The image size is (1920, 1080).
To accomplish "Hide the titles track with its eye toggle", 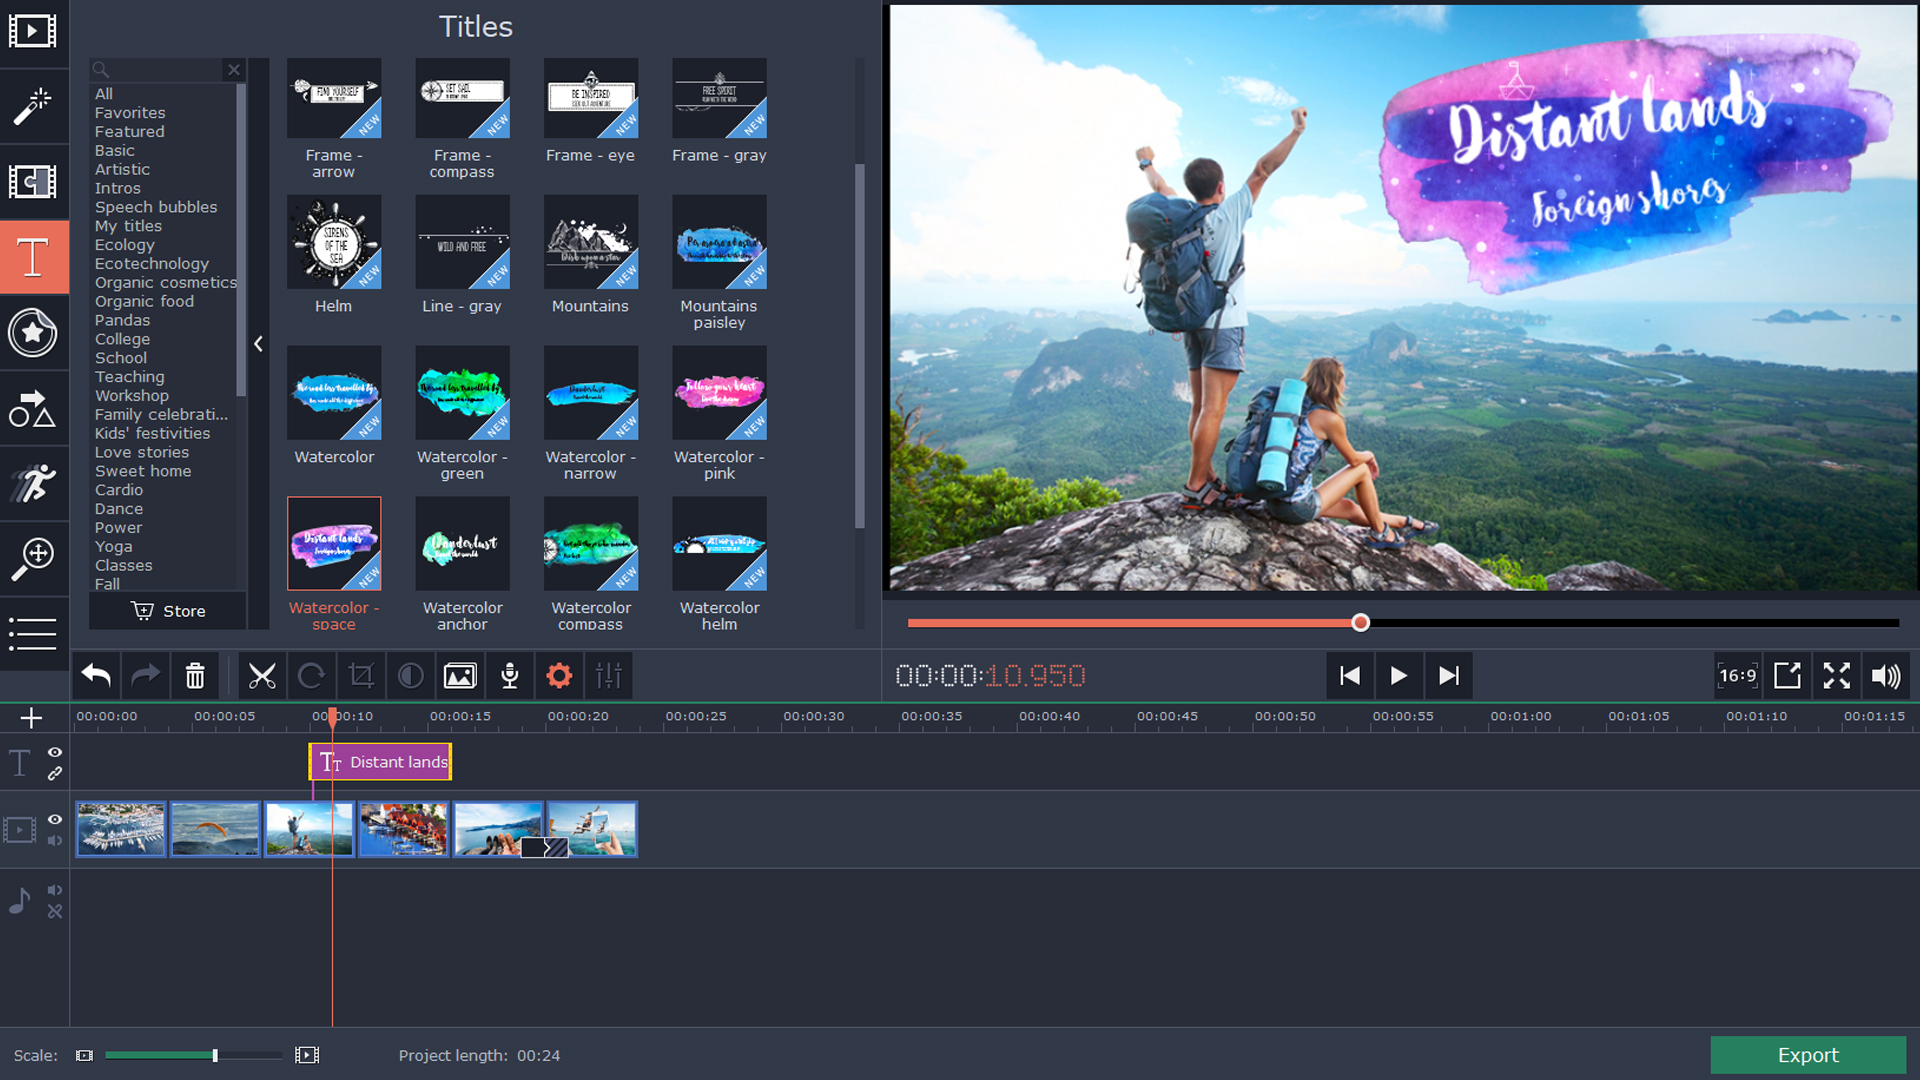I will click(55, 753).
